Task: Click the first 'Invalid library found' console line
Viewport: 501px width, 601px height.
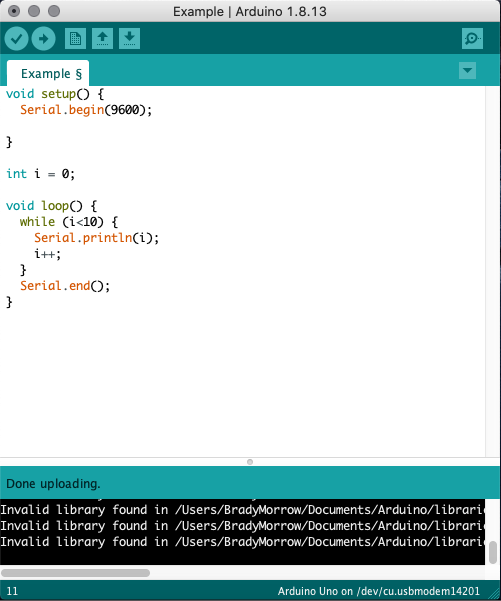Action: point(242,510)
